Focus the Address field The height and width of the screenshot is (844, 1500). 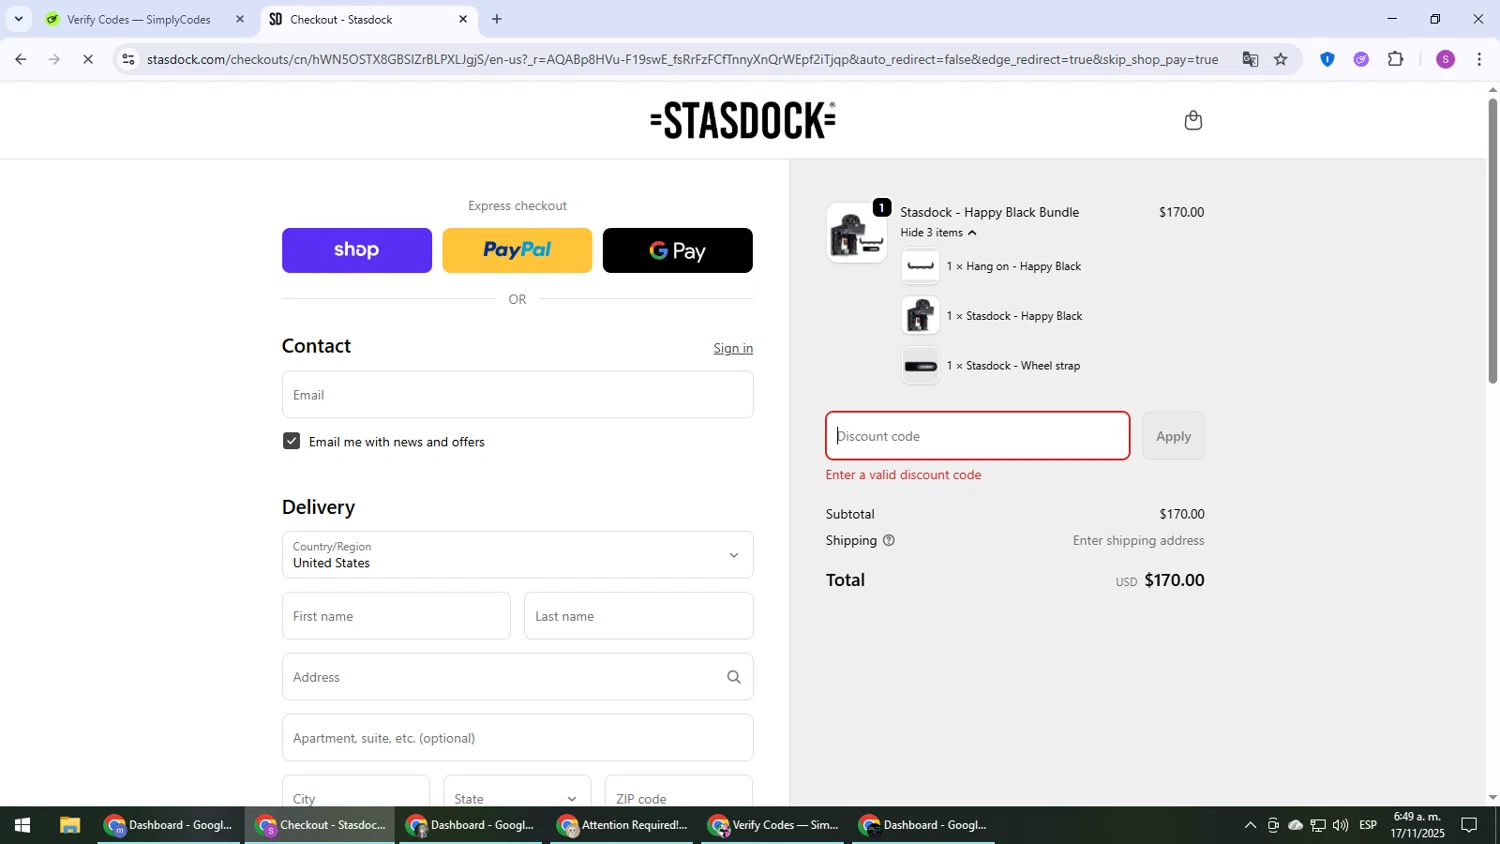(x=517, y=677)
